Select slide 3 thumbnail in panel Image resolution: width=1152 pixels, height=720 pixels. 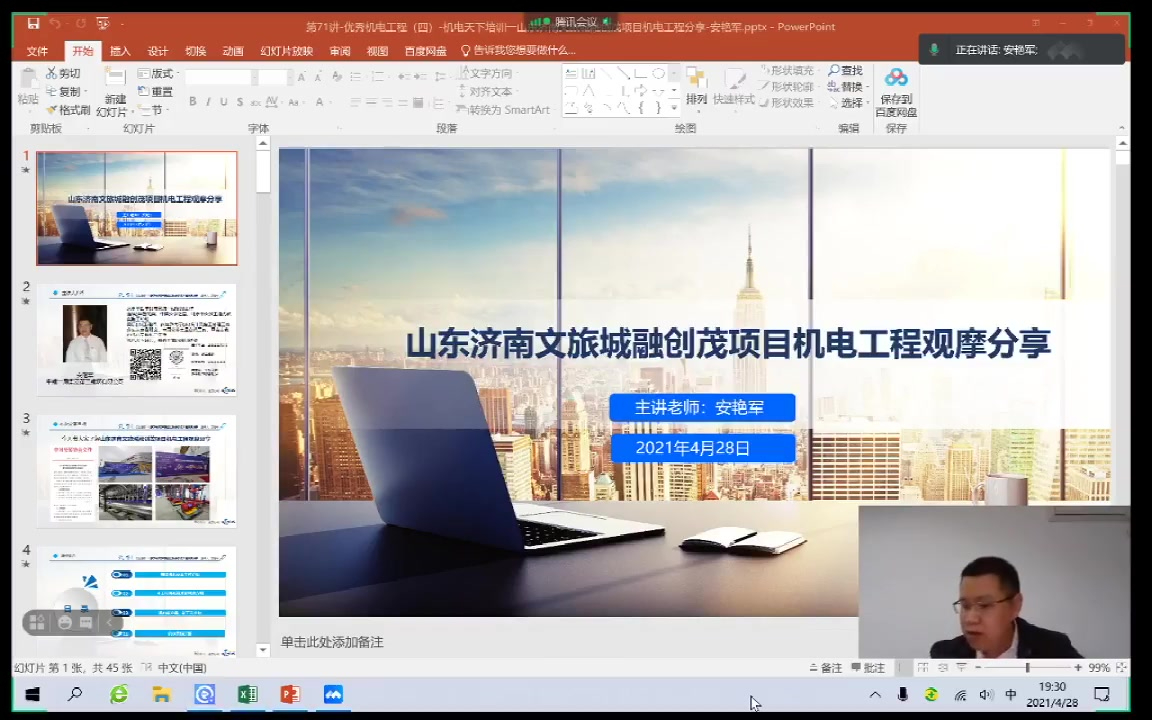point(137,470)
